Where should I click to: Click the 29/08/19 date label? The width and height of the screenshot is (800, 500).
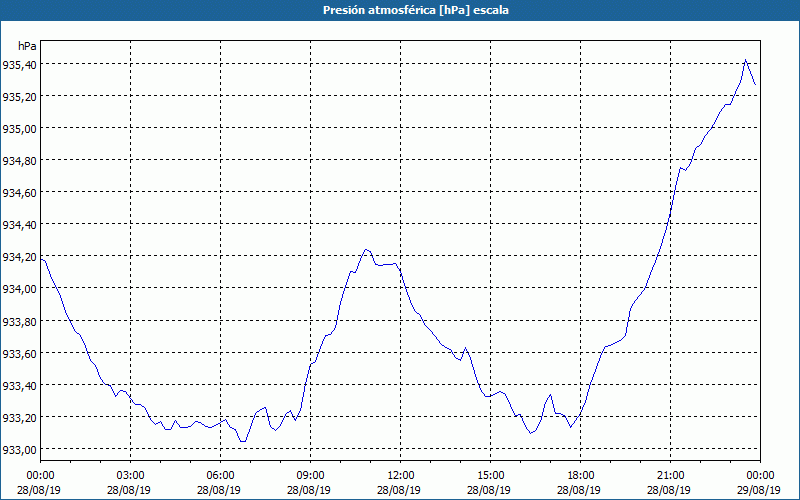(760, 490)
